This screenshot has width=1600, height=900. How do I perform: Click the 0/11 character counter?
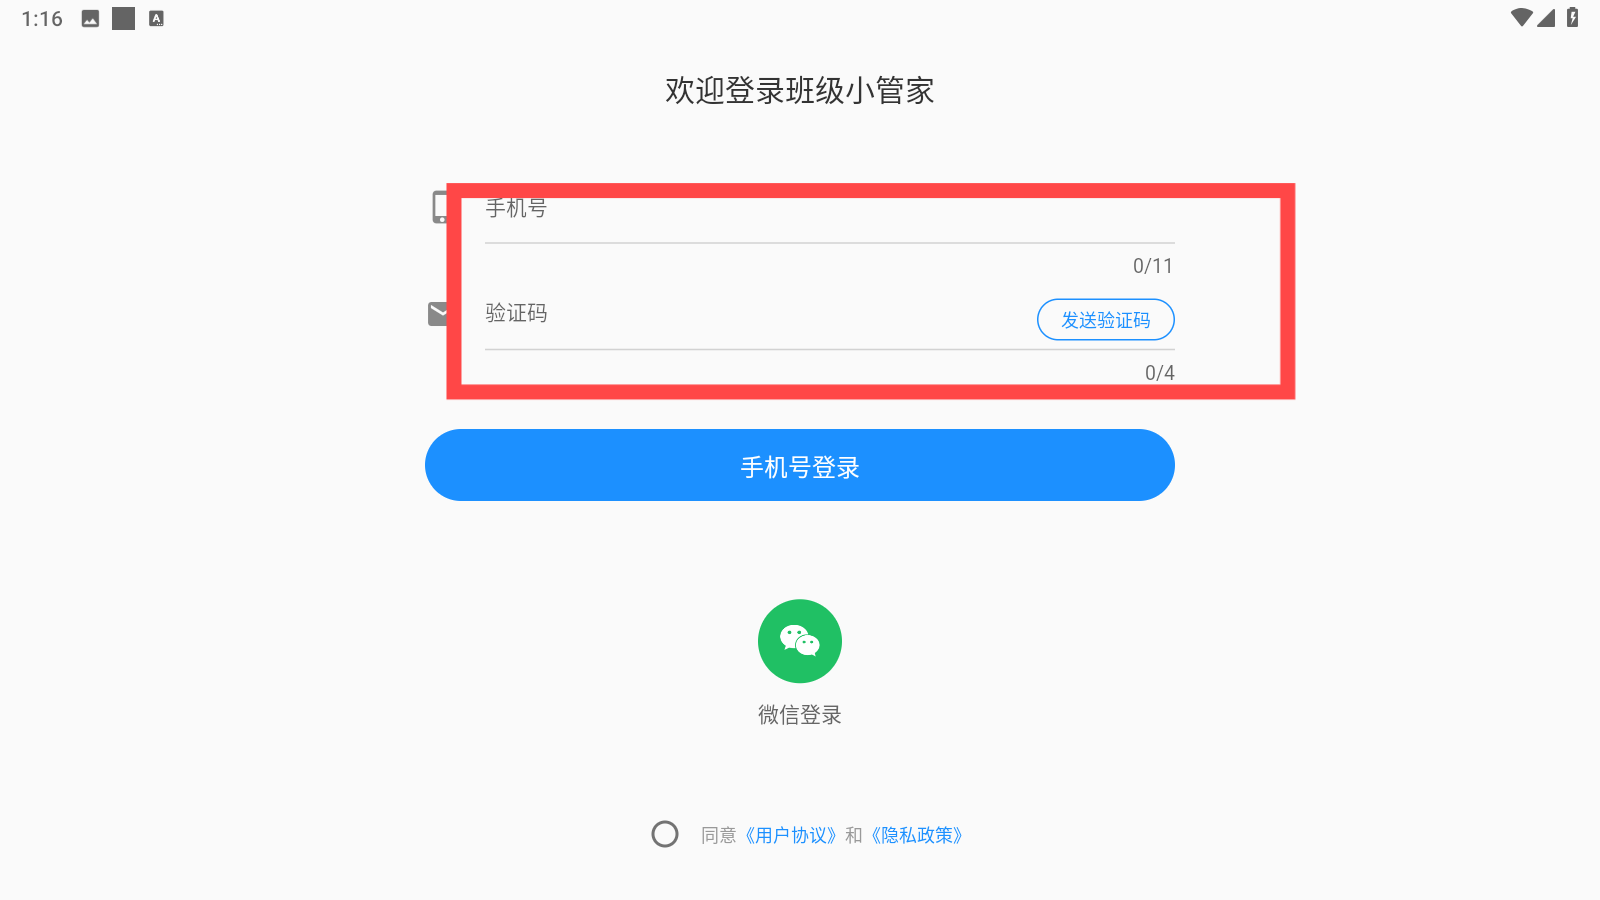pyautogui.click(x=1153, y=266)
